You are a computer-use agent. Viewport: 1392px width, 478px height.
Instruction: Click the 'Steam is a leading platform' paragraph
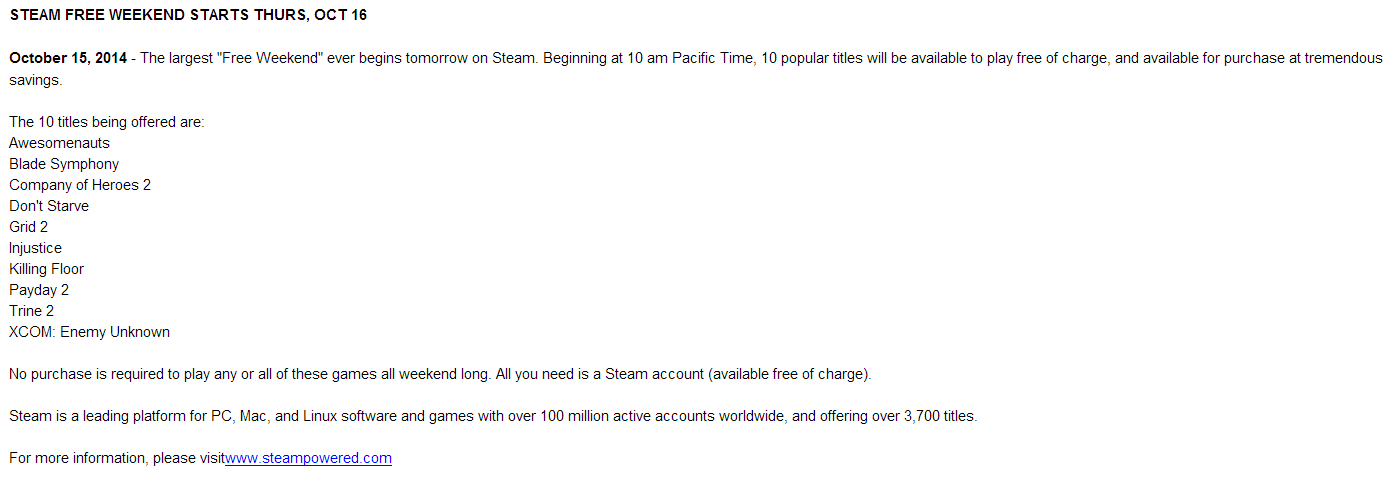point(493,416)
